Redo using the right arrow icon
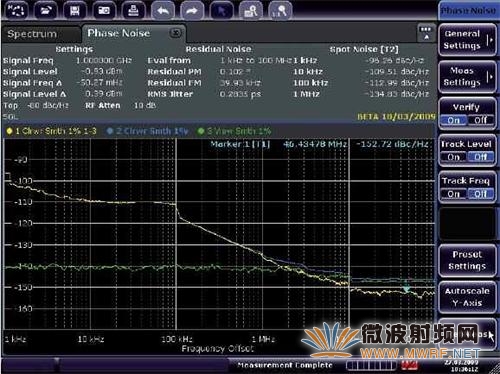500x374 pixels. [192, 10]
